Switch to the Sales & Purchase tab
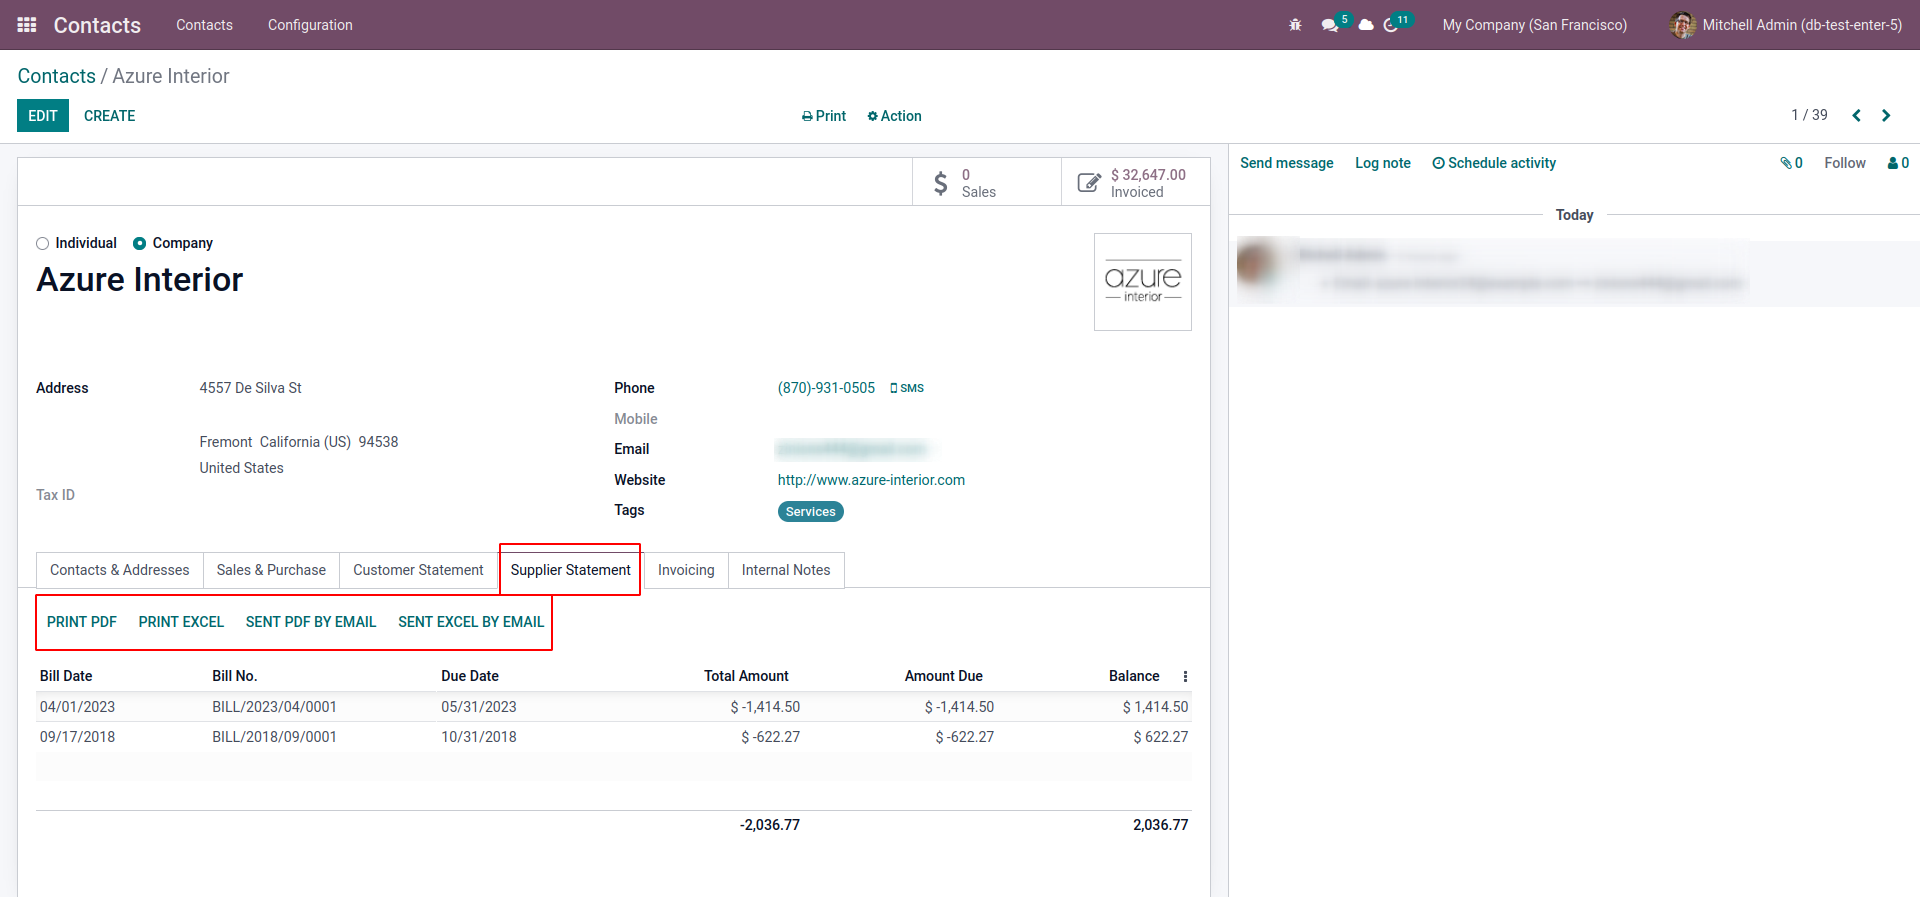The height and width of the screenshot is (897, 1920). (271, 570)
